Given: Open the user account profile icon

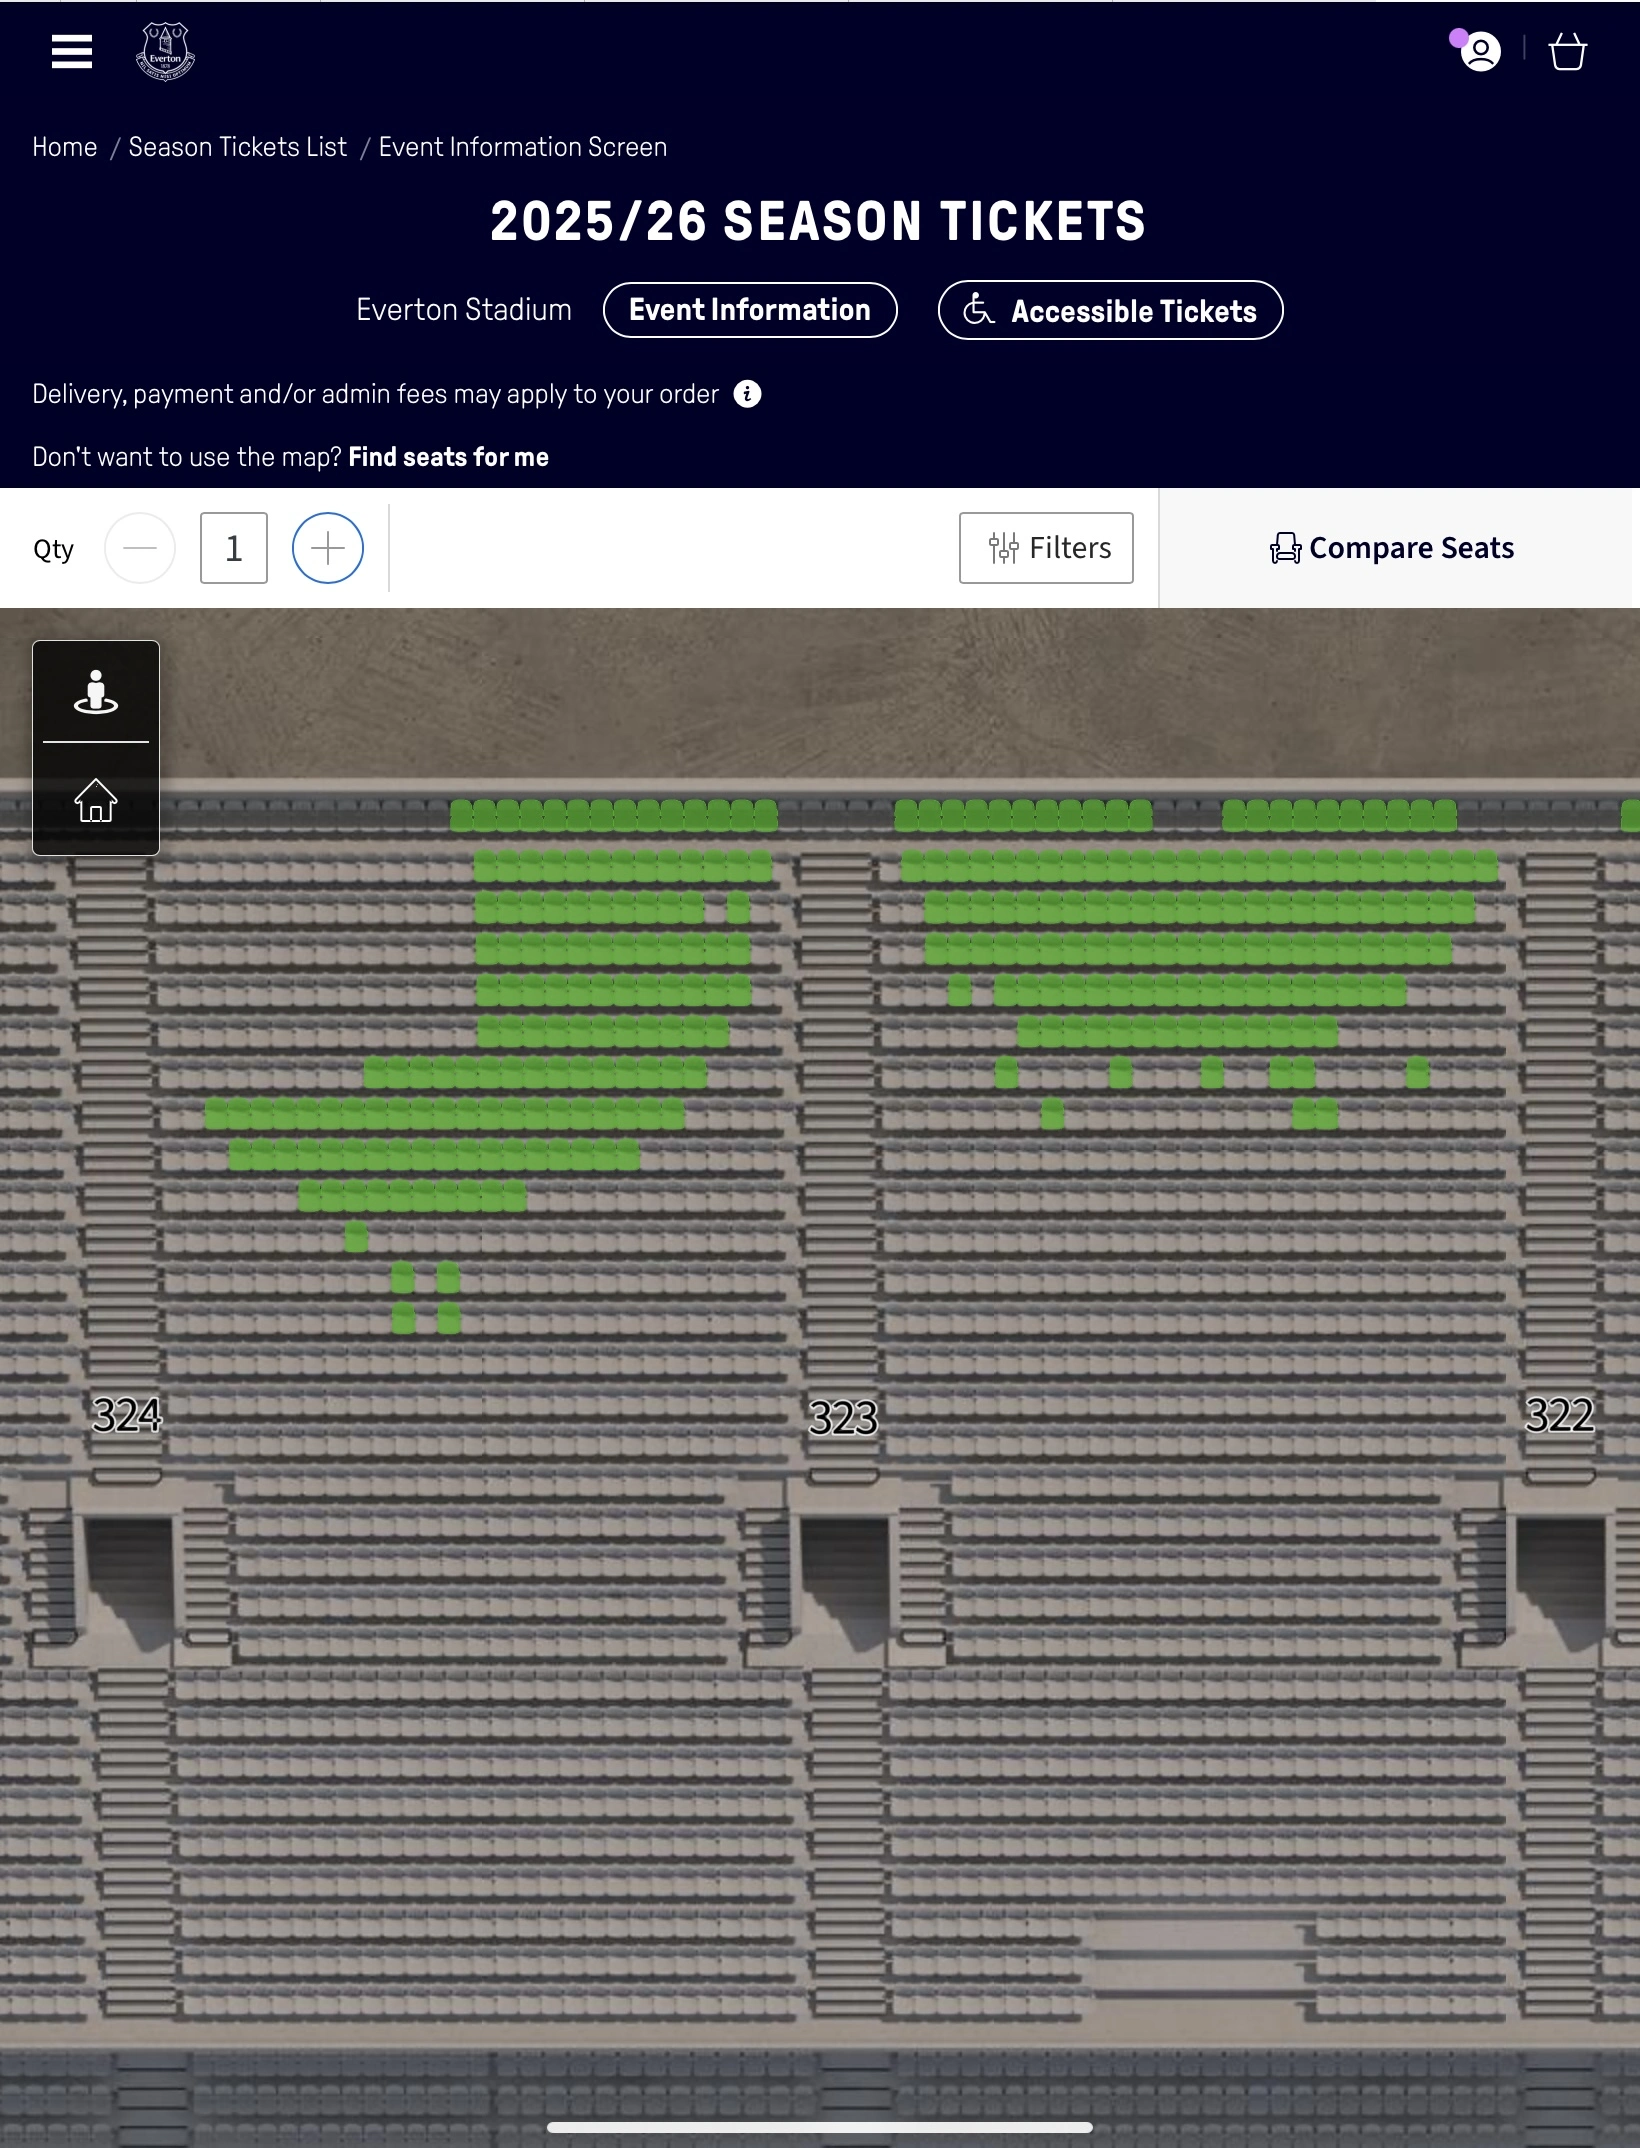Looking at the screenshot, I should (x=1480, y=52).
